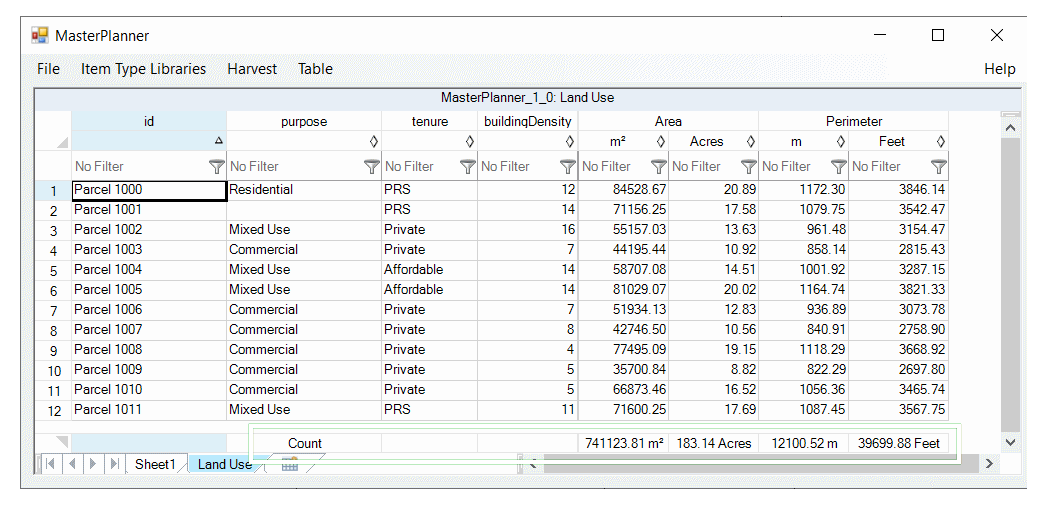Click the add new sheet icon
The width and height of the screenshot is (1048, 510).
point(289,465)
